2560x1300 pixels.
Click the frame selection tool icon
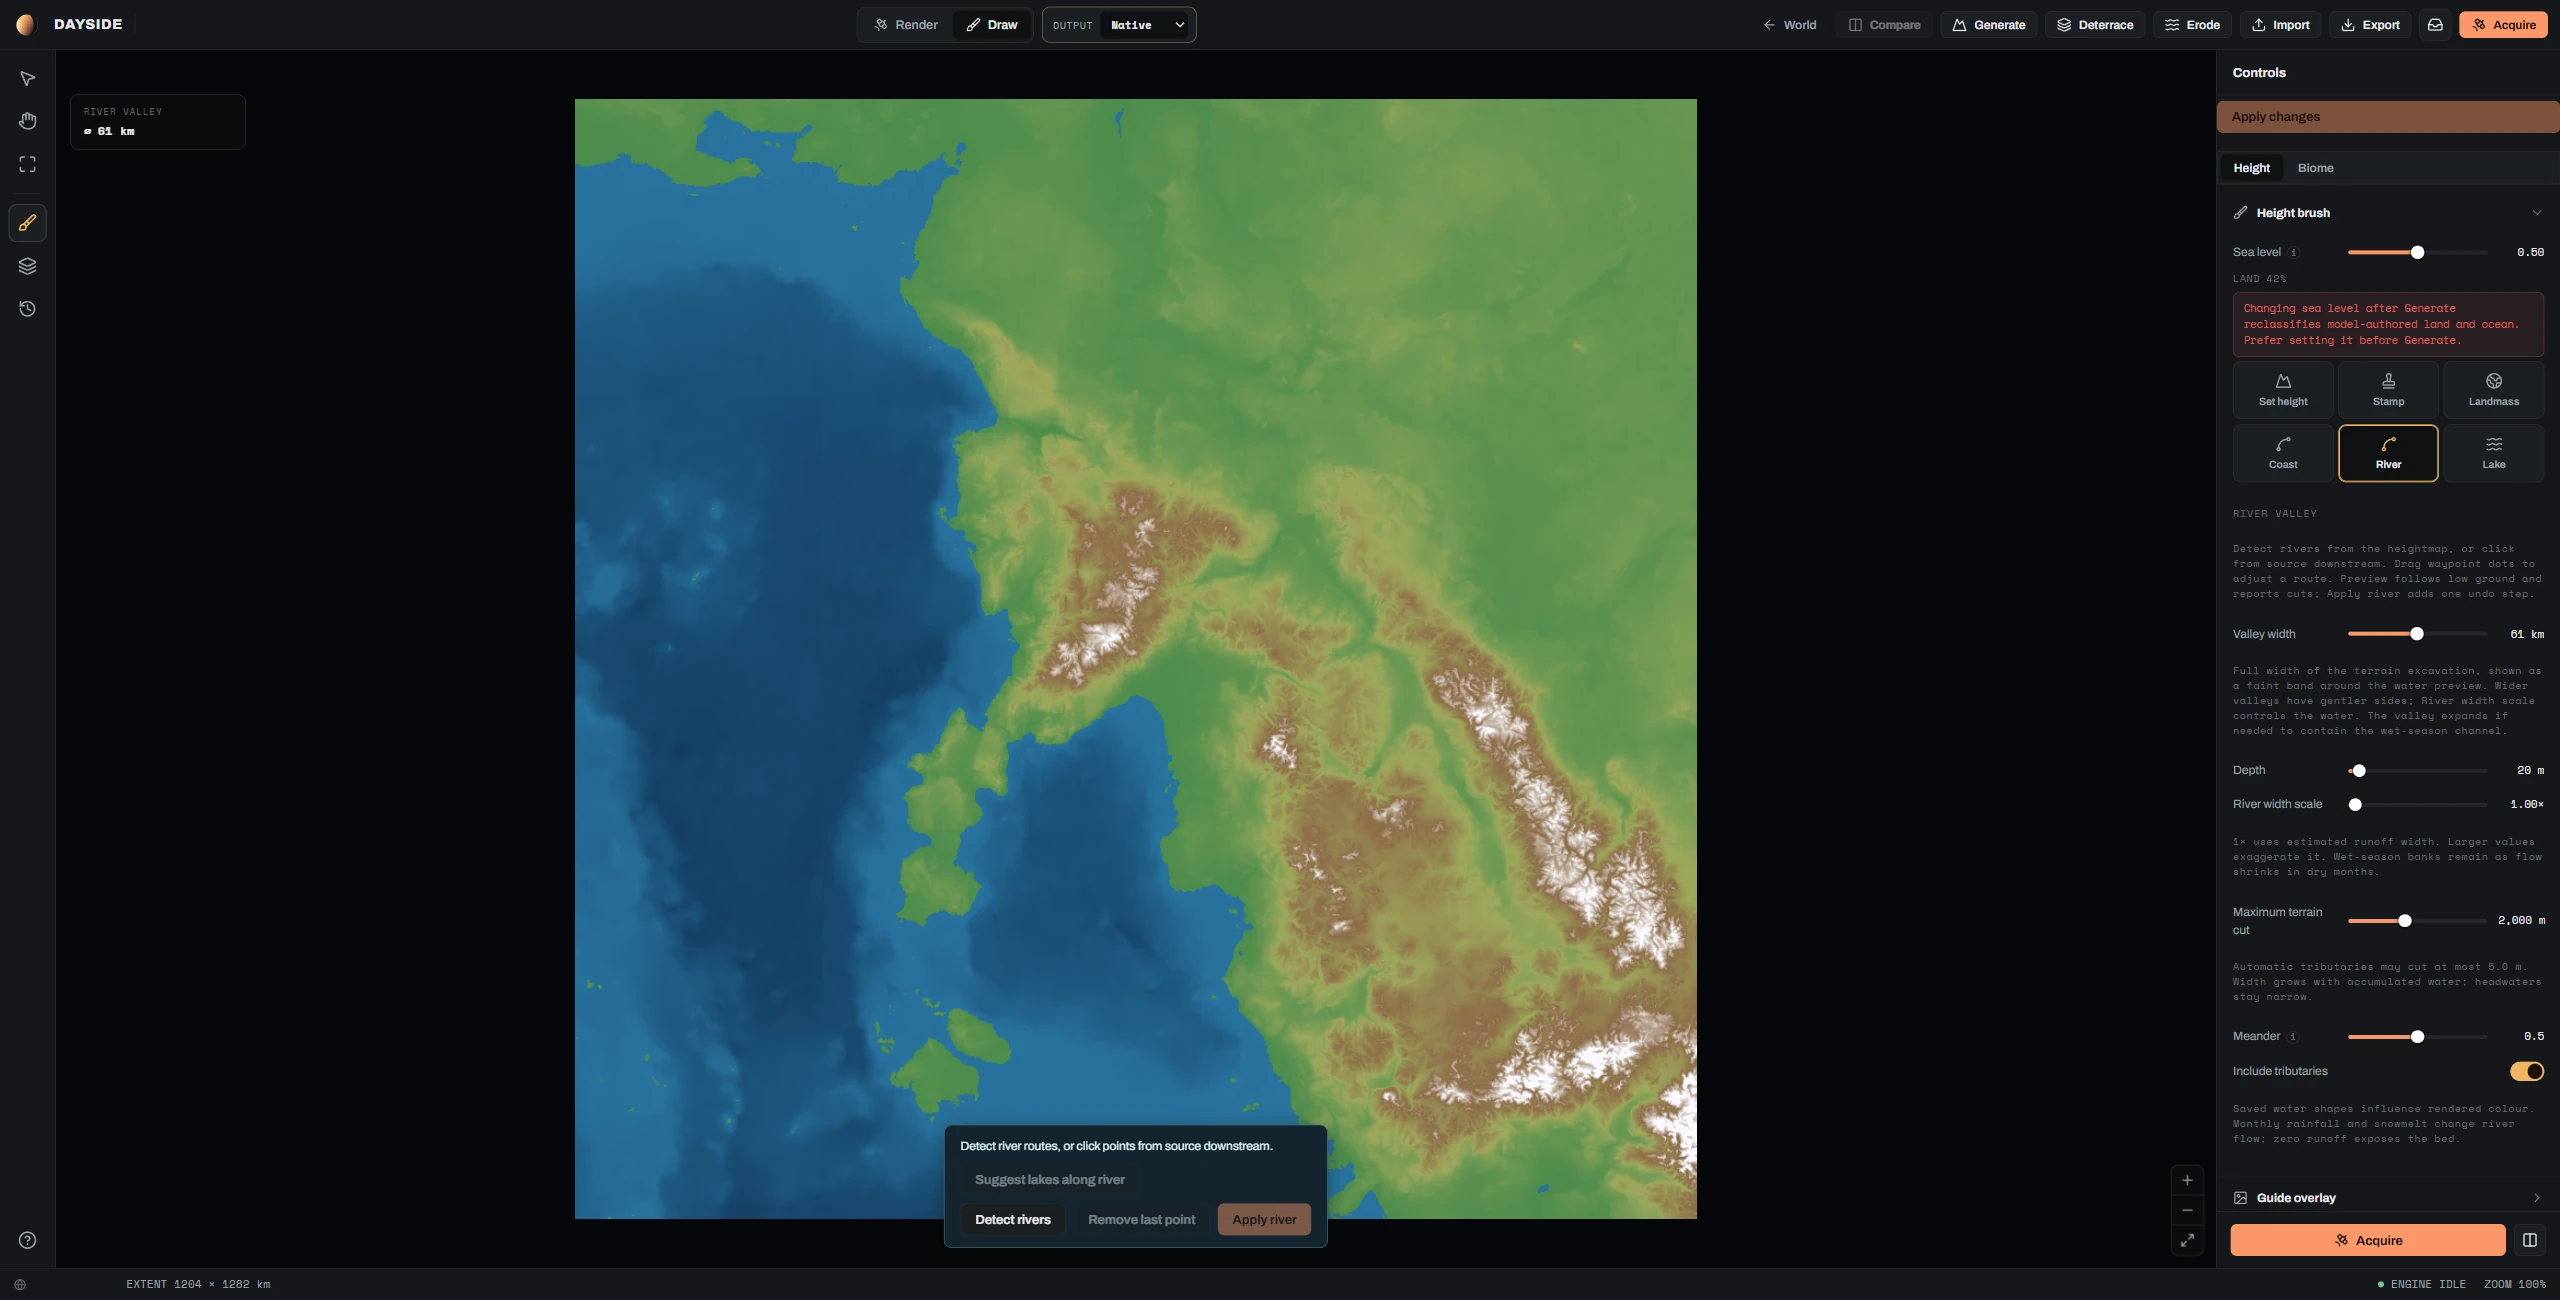pos(27,164)
